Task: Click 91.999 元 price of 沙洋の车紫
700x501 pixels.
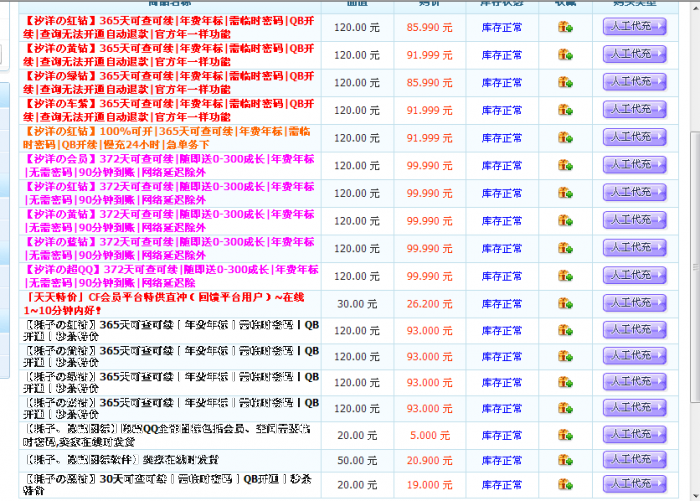Action: (x=429, y=110)
